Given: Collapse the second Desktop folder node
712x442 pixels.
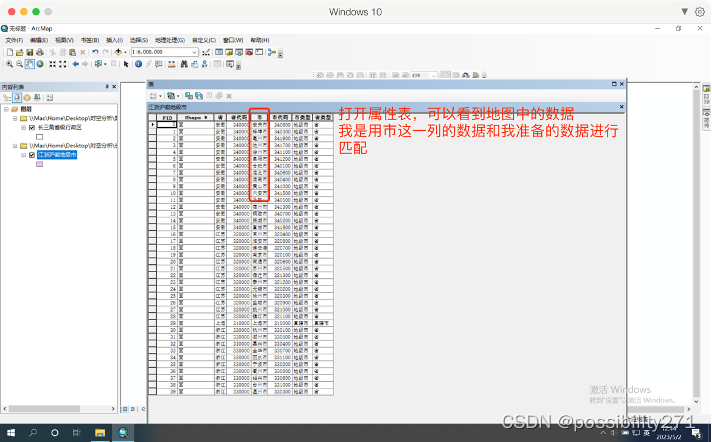Looking at the screenshot, I should click(x=15, y=146).
